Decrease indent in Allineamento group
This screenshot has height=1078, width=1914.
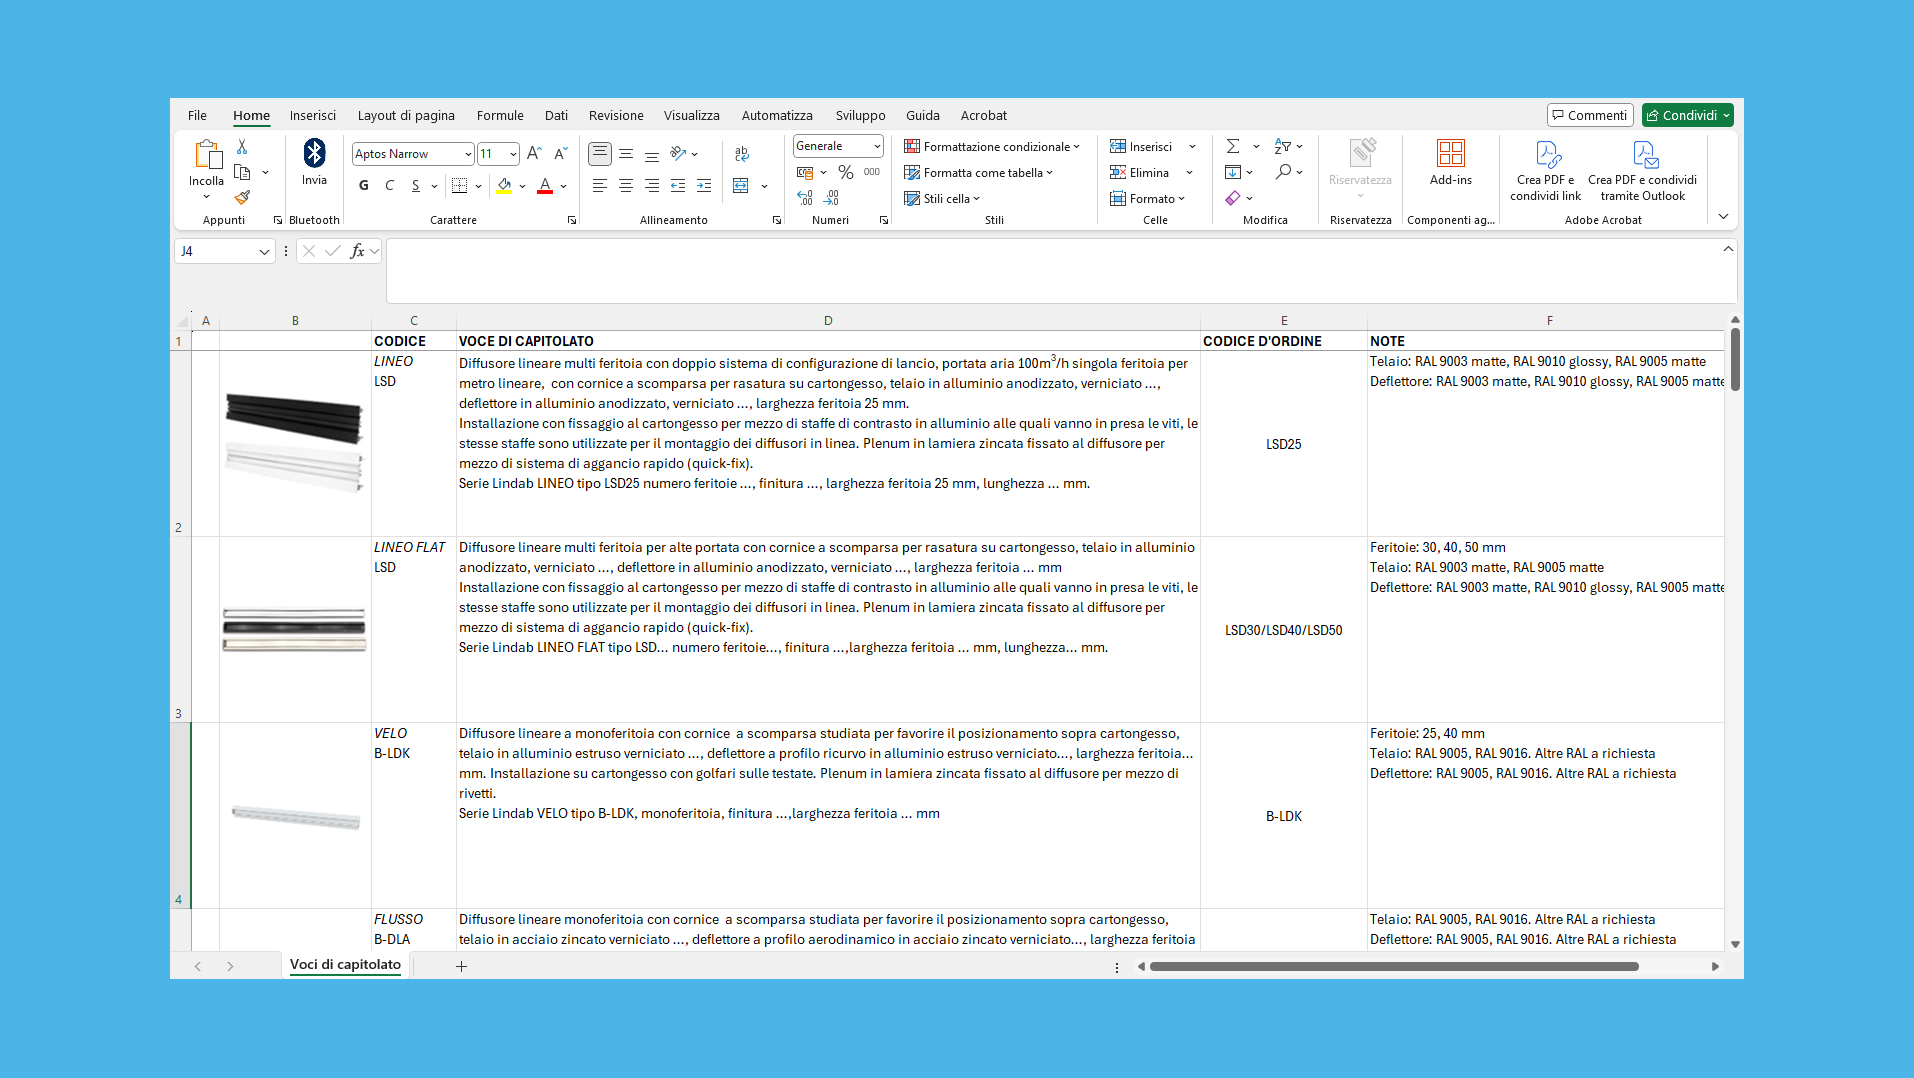tap(678, 186)
